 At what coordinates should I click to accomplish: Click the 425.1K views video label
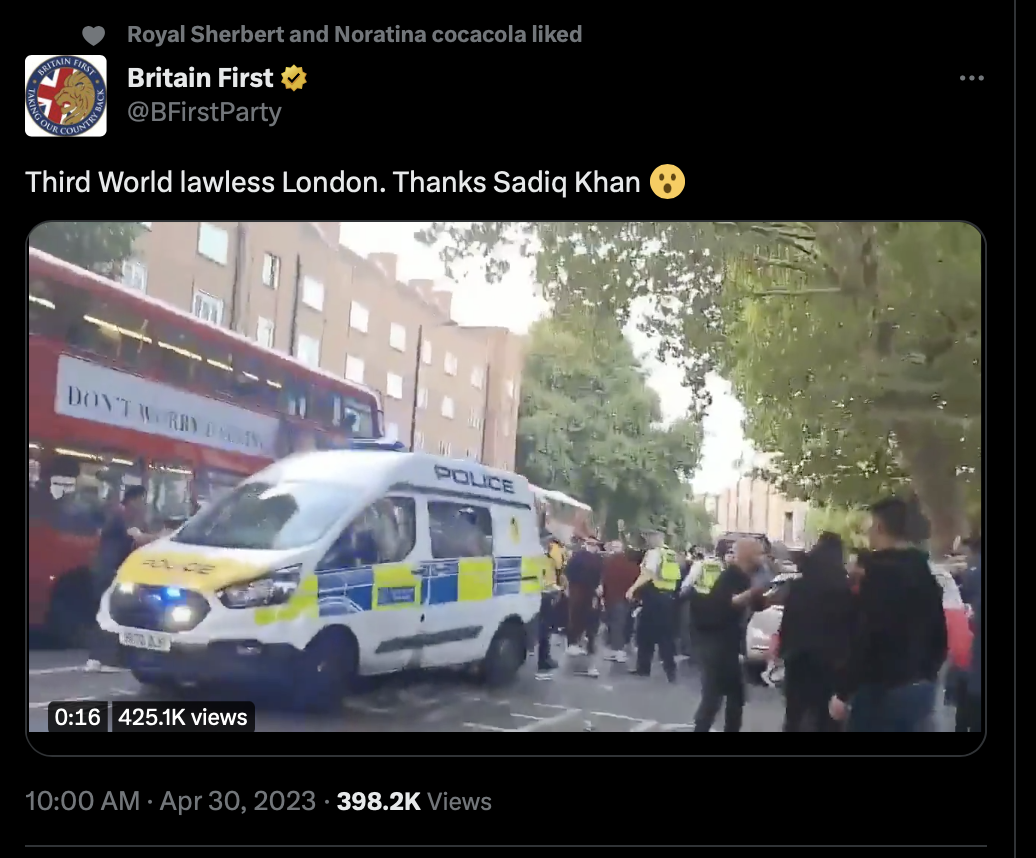point(182,717)
